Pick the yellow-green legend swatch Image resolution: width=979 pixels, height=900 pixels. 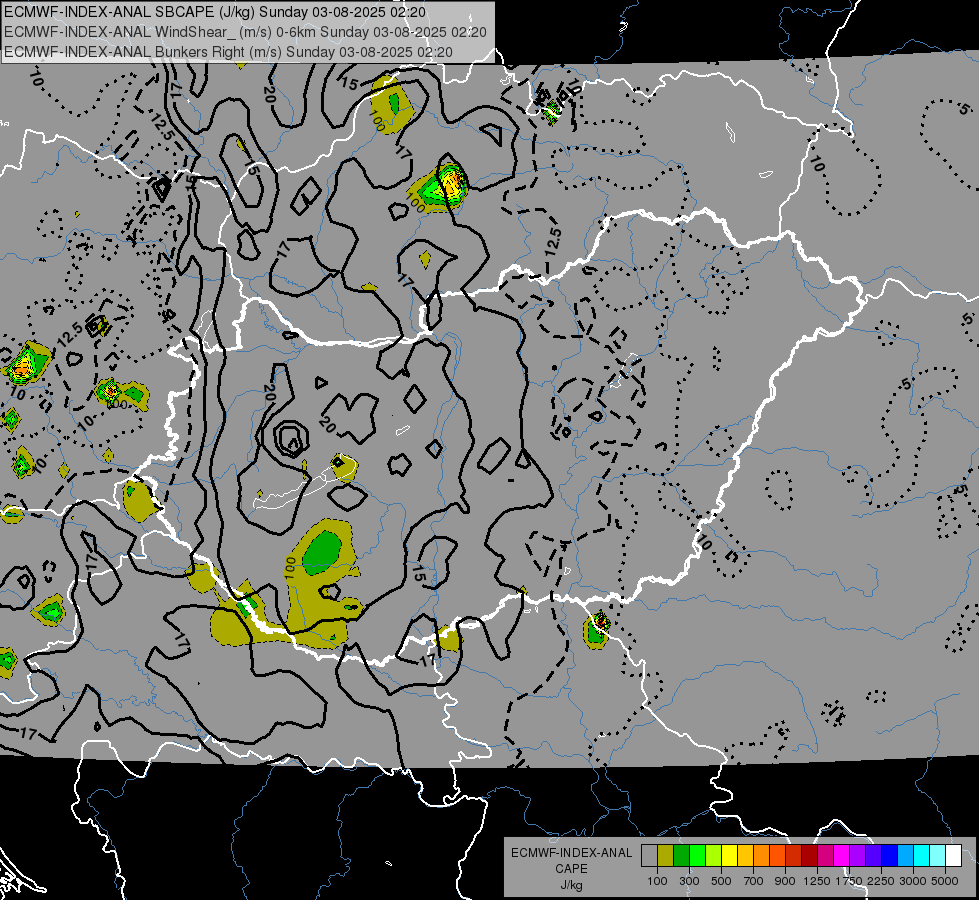click(x=713, y=856)
